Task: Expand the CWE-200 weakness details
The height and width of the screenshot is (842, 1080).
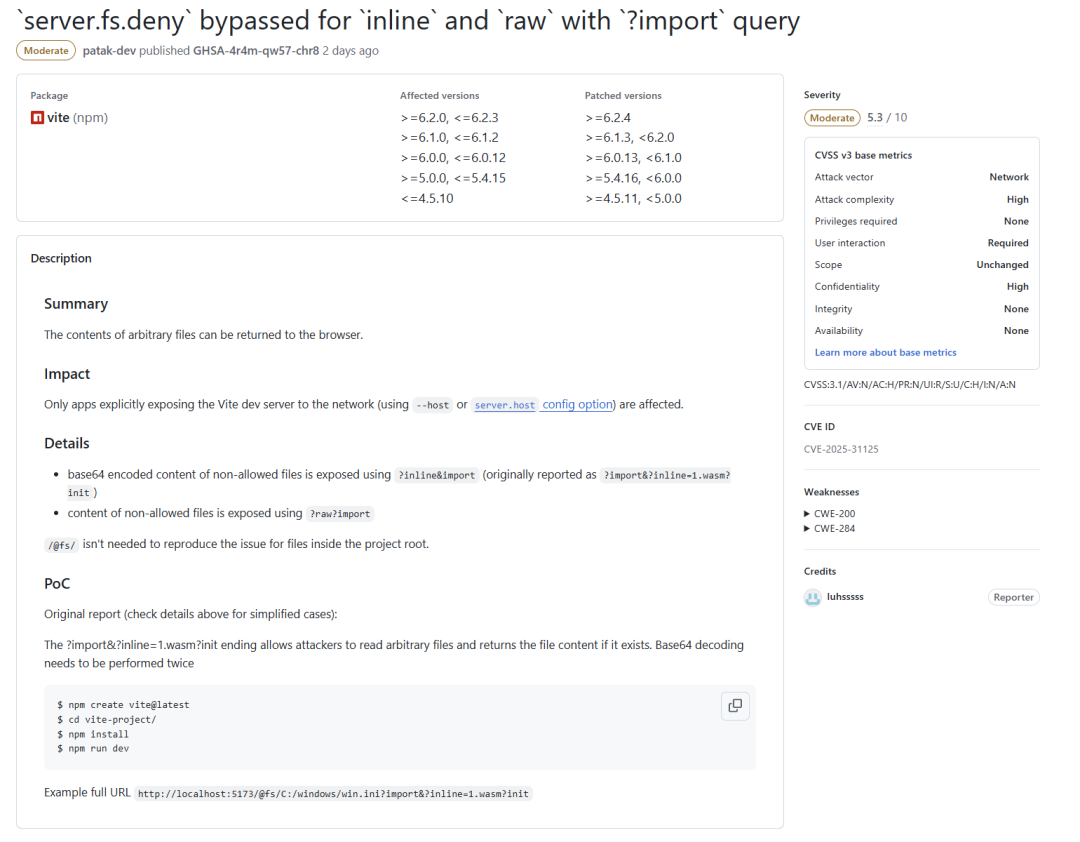Action: pos(830,513)
